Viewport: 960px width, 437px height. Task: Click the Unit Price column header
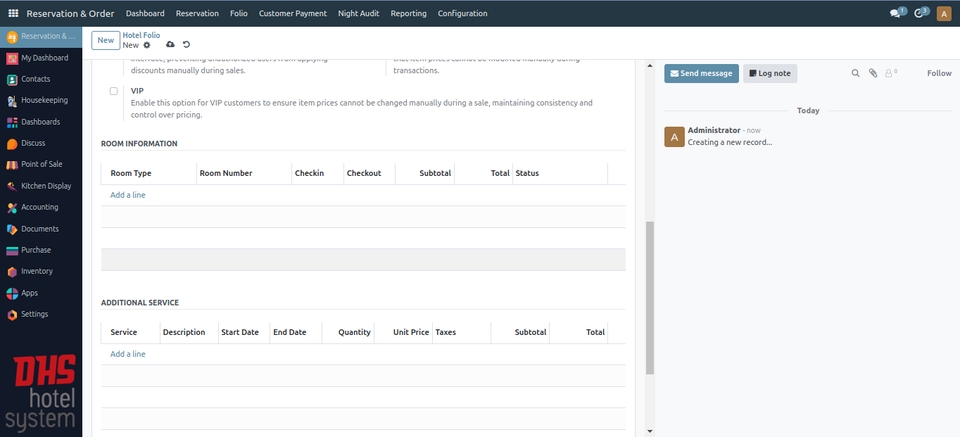click(x=403, y=332)
